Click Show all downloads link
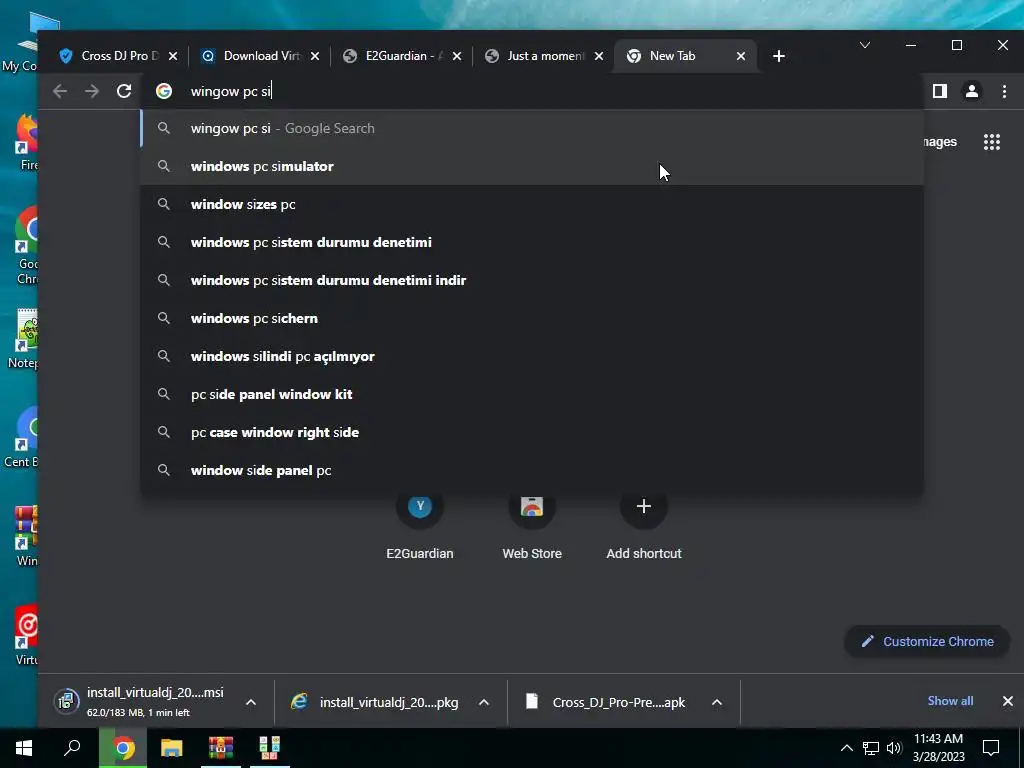This screenshot has width=1024, height=768. point(950,701)
